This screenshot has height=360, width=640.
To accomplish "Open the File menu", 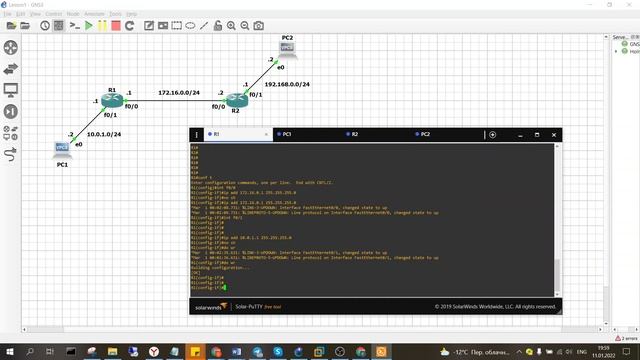I will (7, 14).
